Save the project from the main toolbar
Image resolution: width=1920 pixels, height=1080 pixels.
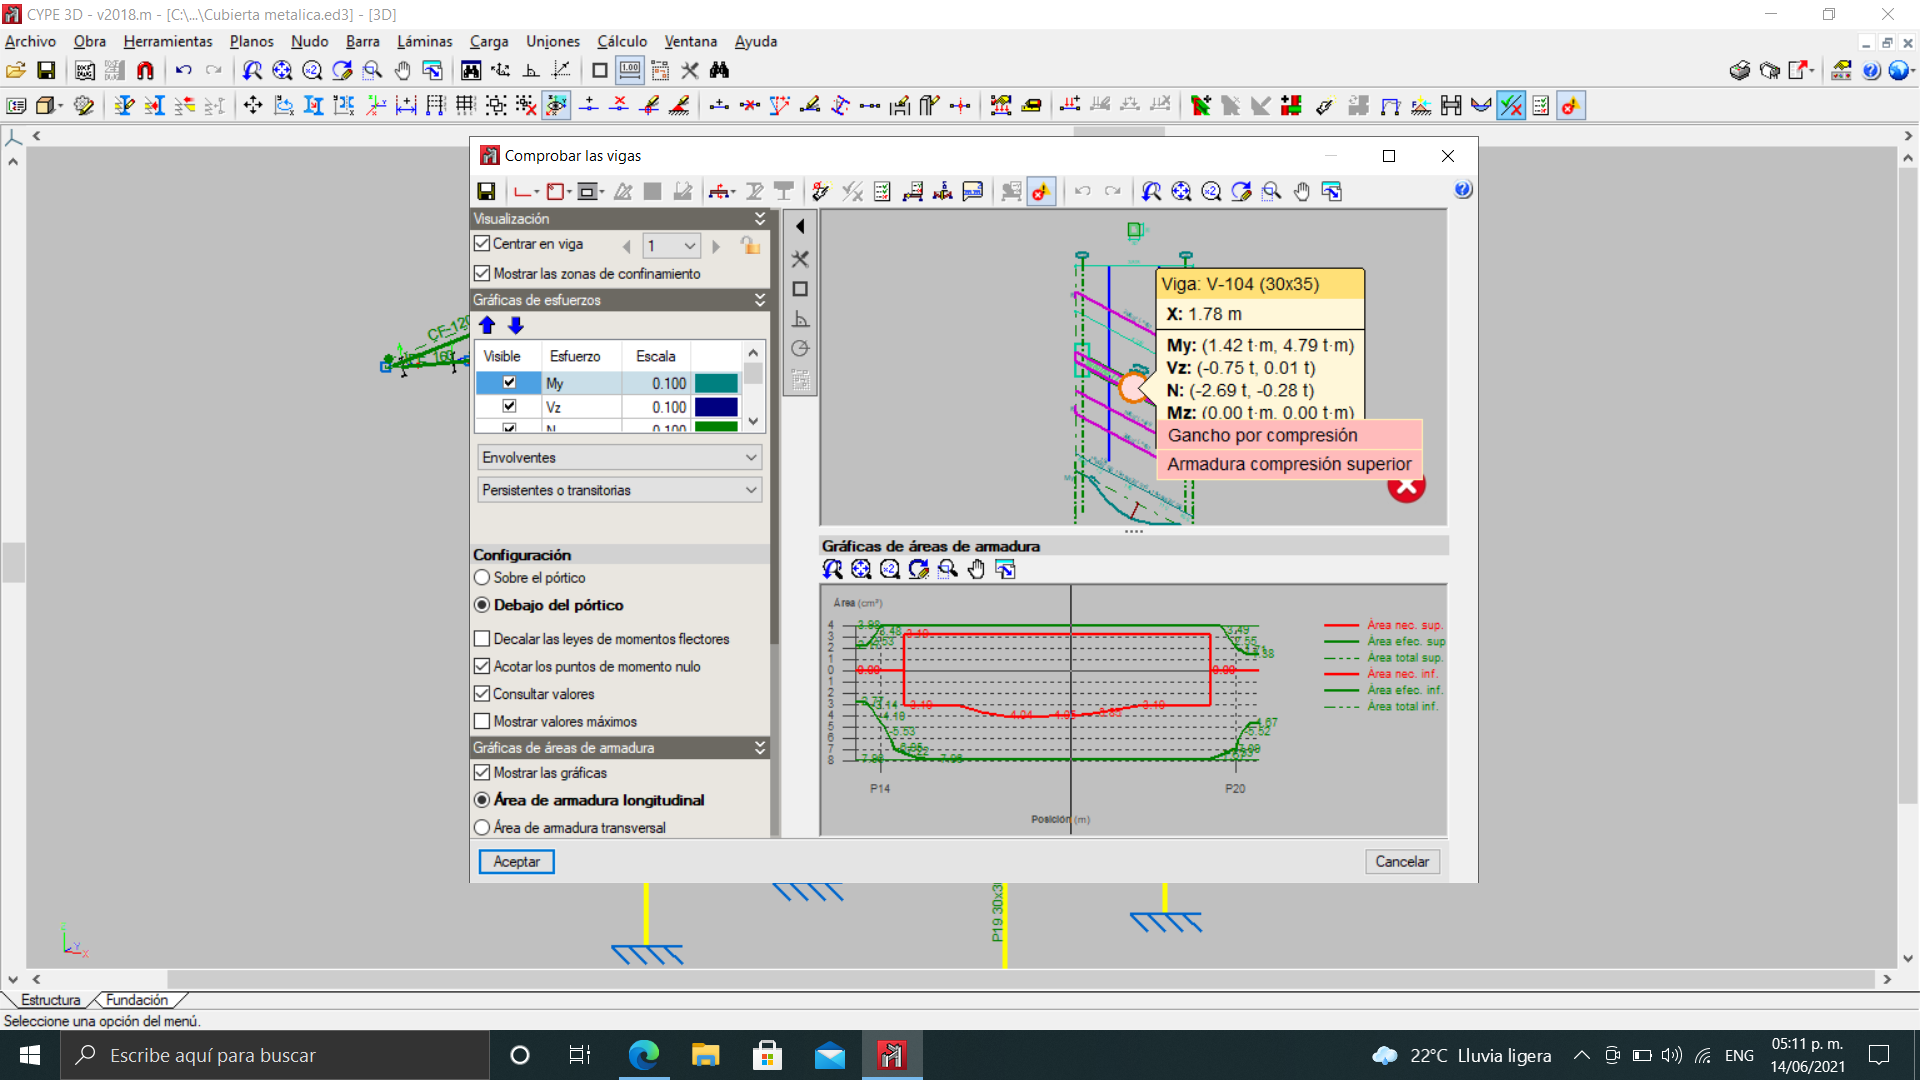tap(46, 70)
